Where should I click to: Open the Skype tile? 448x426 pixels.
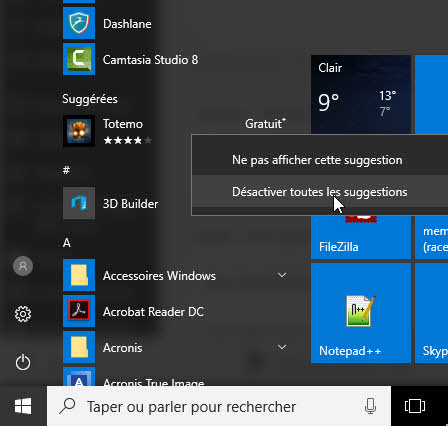click(x=432, y=313)
